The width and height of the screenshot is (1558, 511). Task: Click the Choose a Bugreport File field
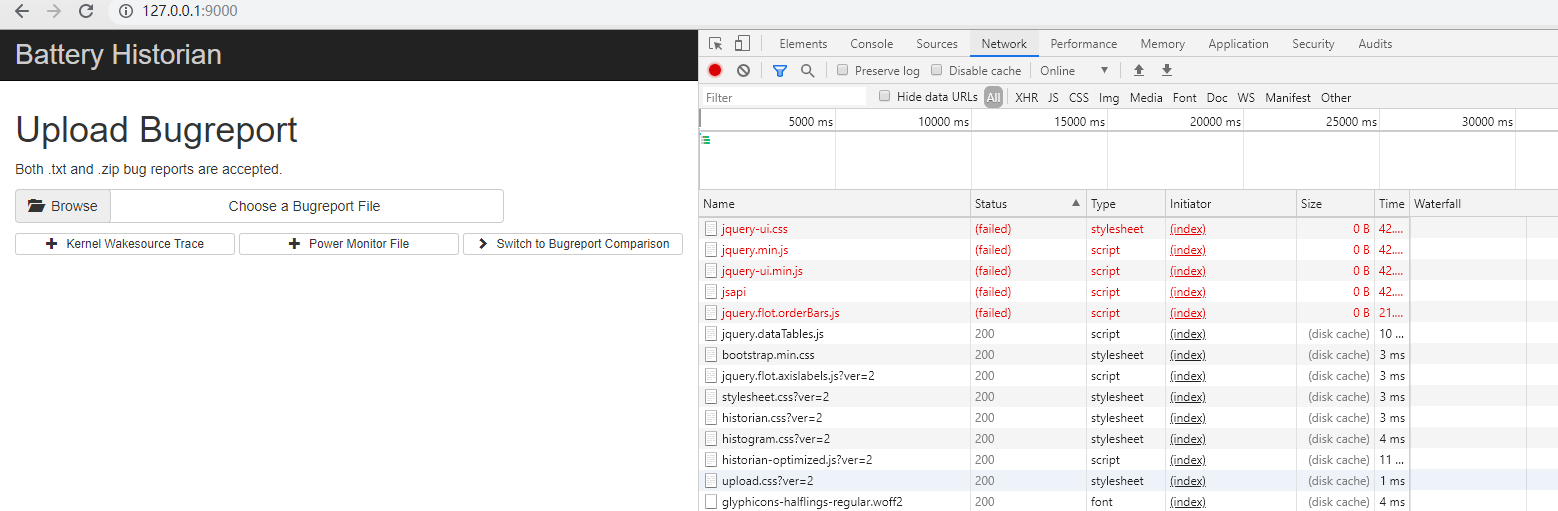[306, 206]
